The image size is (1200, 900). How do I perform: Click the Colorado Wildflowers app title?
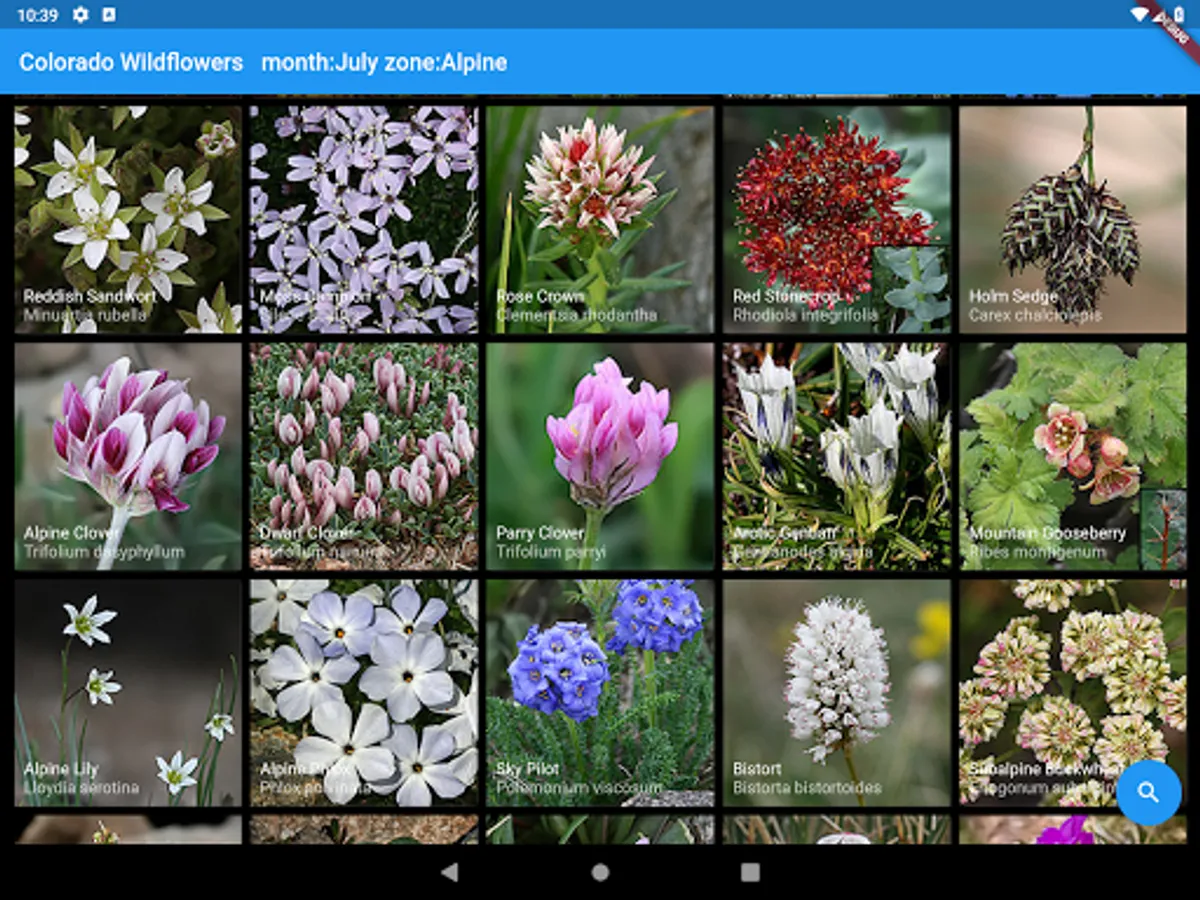coord(131,62)
